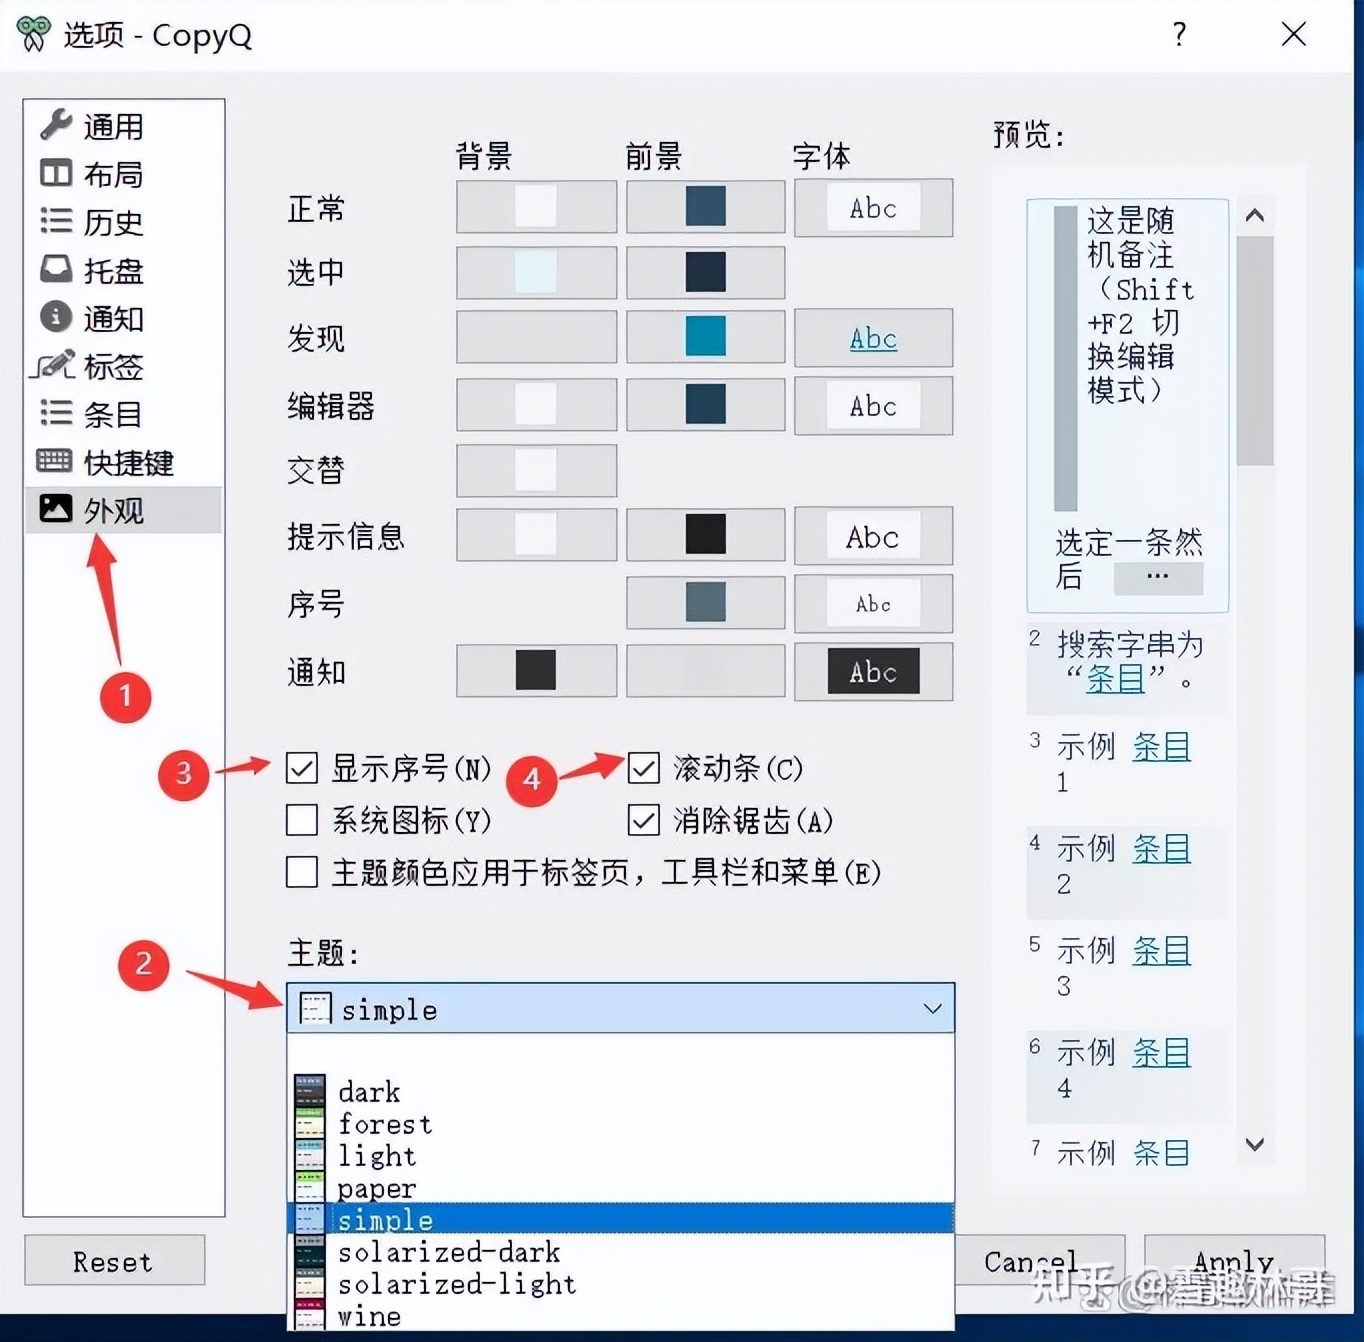The width and height of the screenshot is (1364, 1342).
Task: Choose the forest theme
Action: pos(620,1123)
